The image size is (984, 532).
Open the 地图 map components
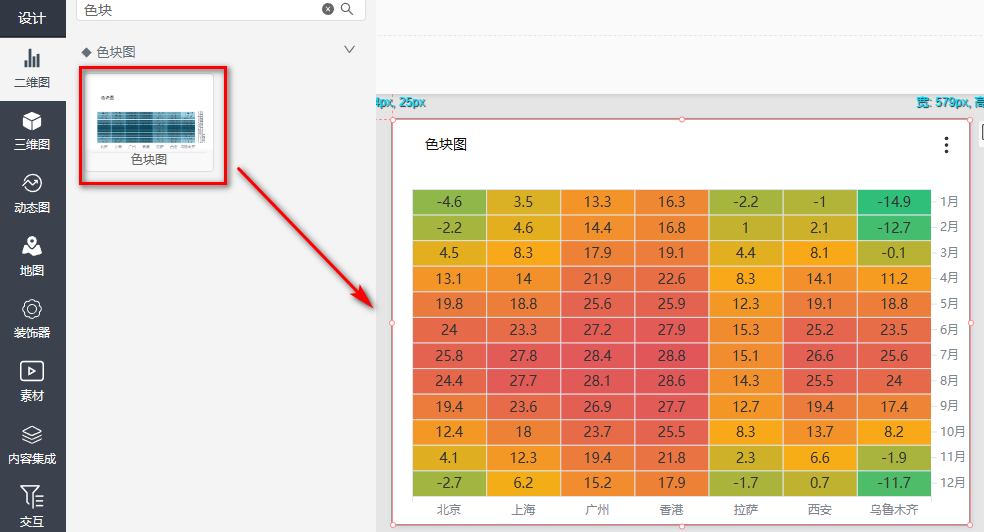[32, 256]
